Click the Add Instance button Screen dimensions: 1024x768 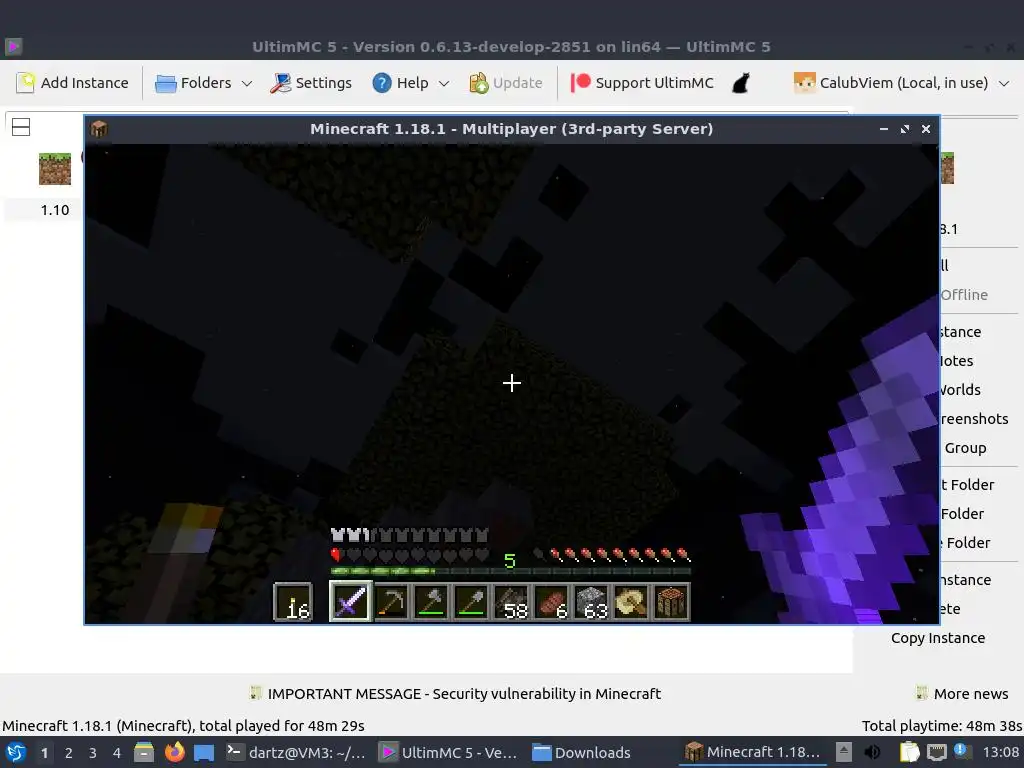click(x=72, y=83)
